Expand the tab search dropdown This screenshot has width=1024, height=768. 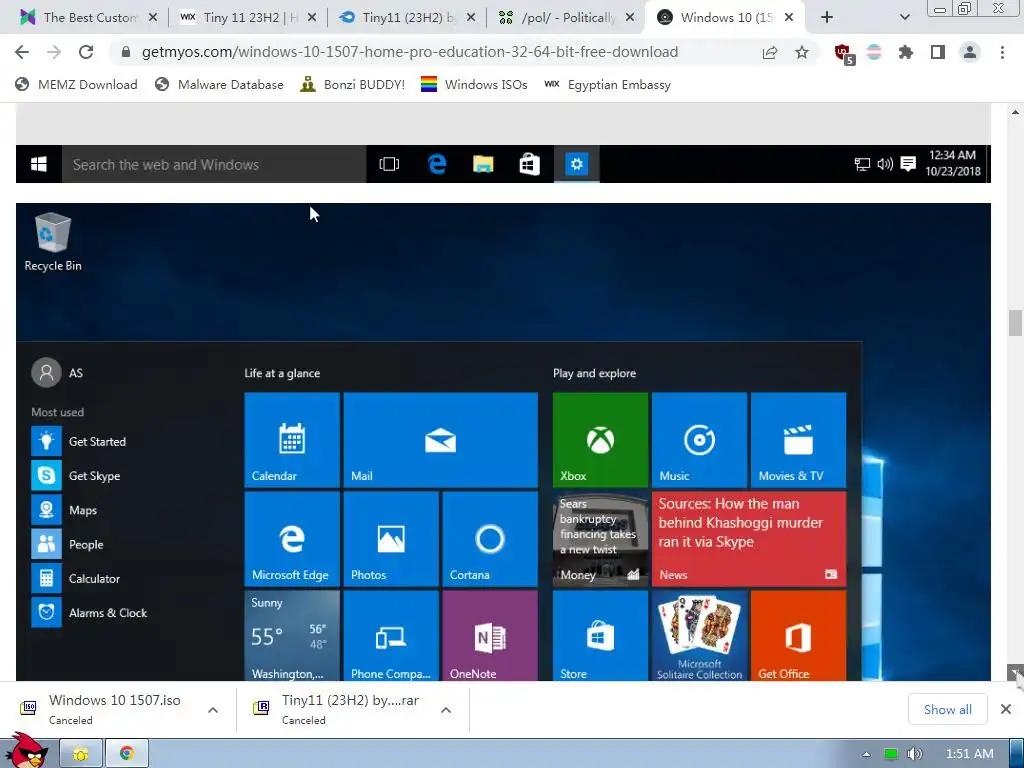click(x=904, y=18)
